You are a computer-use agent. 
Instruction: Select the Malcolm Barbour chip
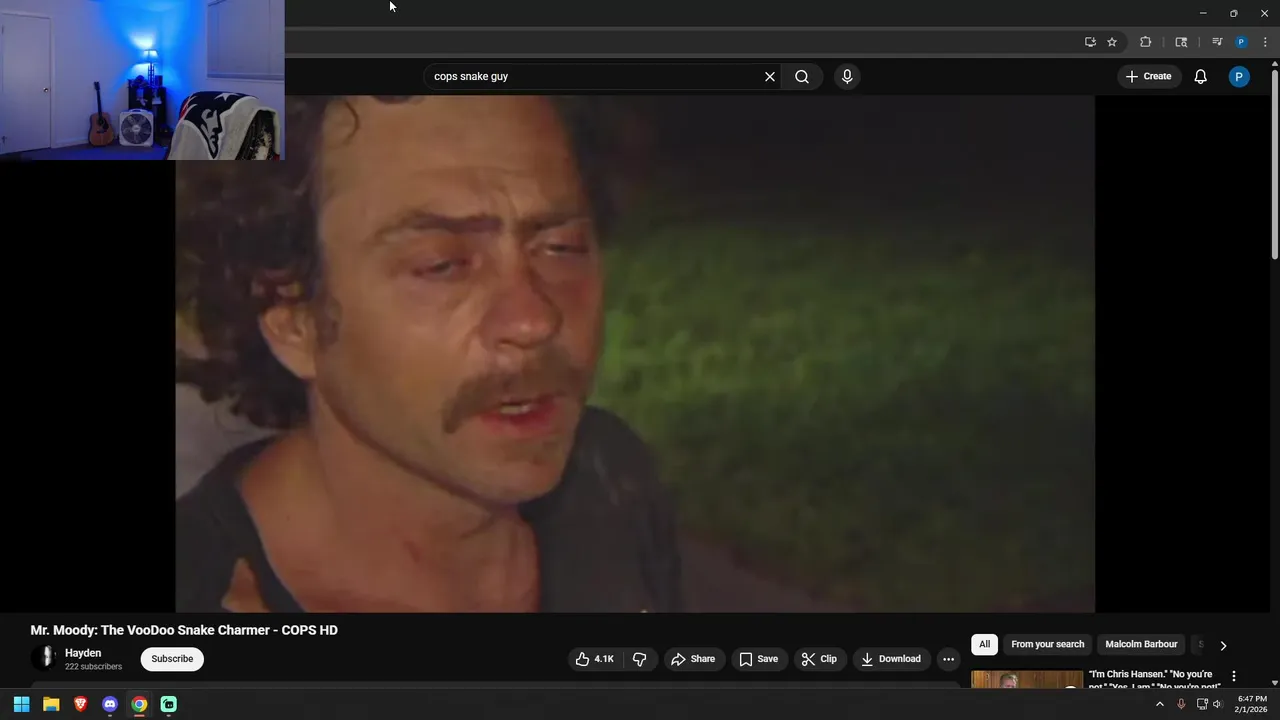(1141, 645)
